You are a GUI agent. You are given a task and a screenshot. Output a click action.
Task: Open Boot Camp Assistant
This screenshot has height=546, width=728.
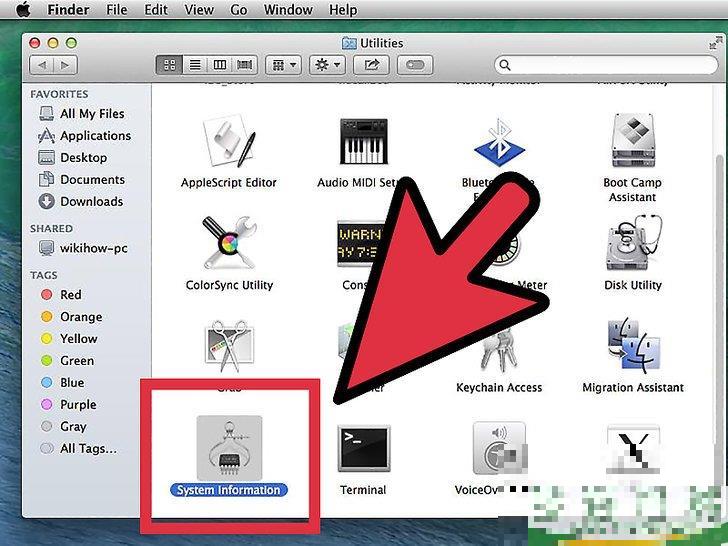tap(632, 143)
